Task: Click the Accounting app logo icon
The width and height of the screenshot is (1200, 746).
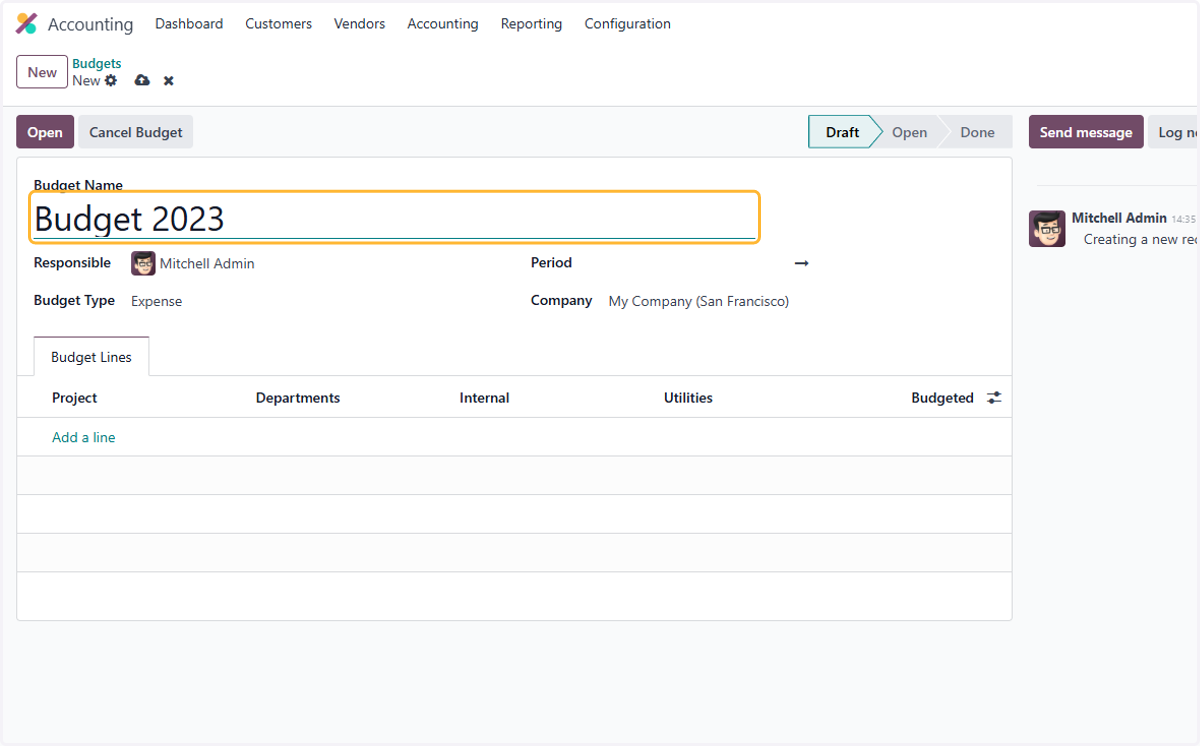Action: [x=27, y=24]
